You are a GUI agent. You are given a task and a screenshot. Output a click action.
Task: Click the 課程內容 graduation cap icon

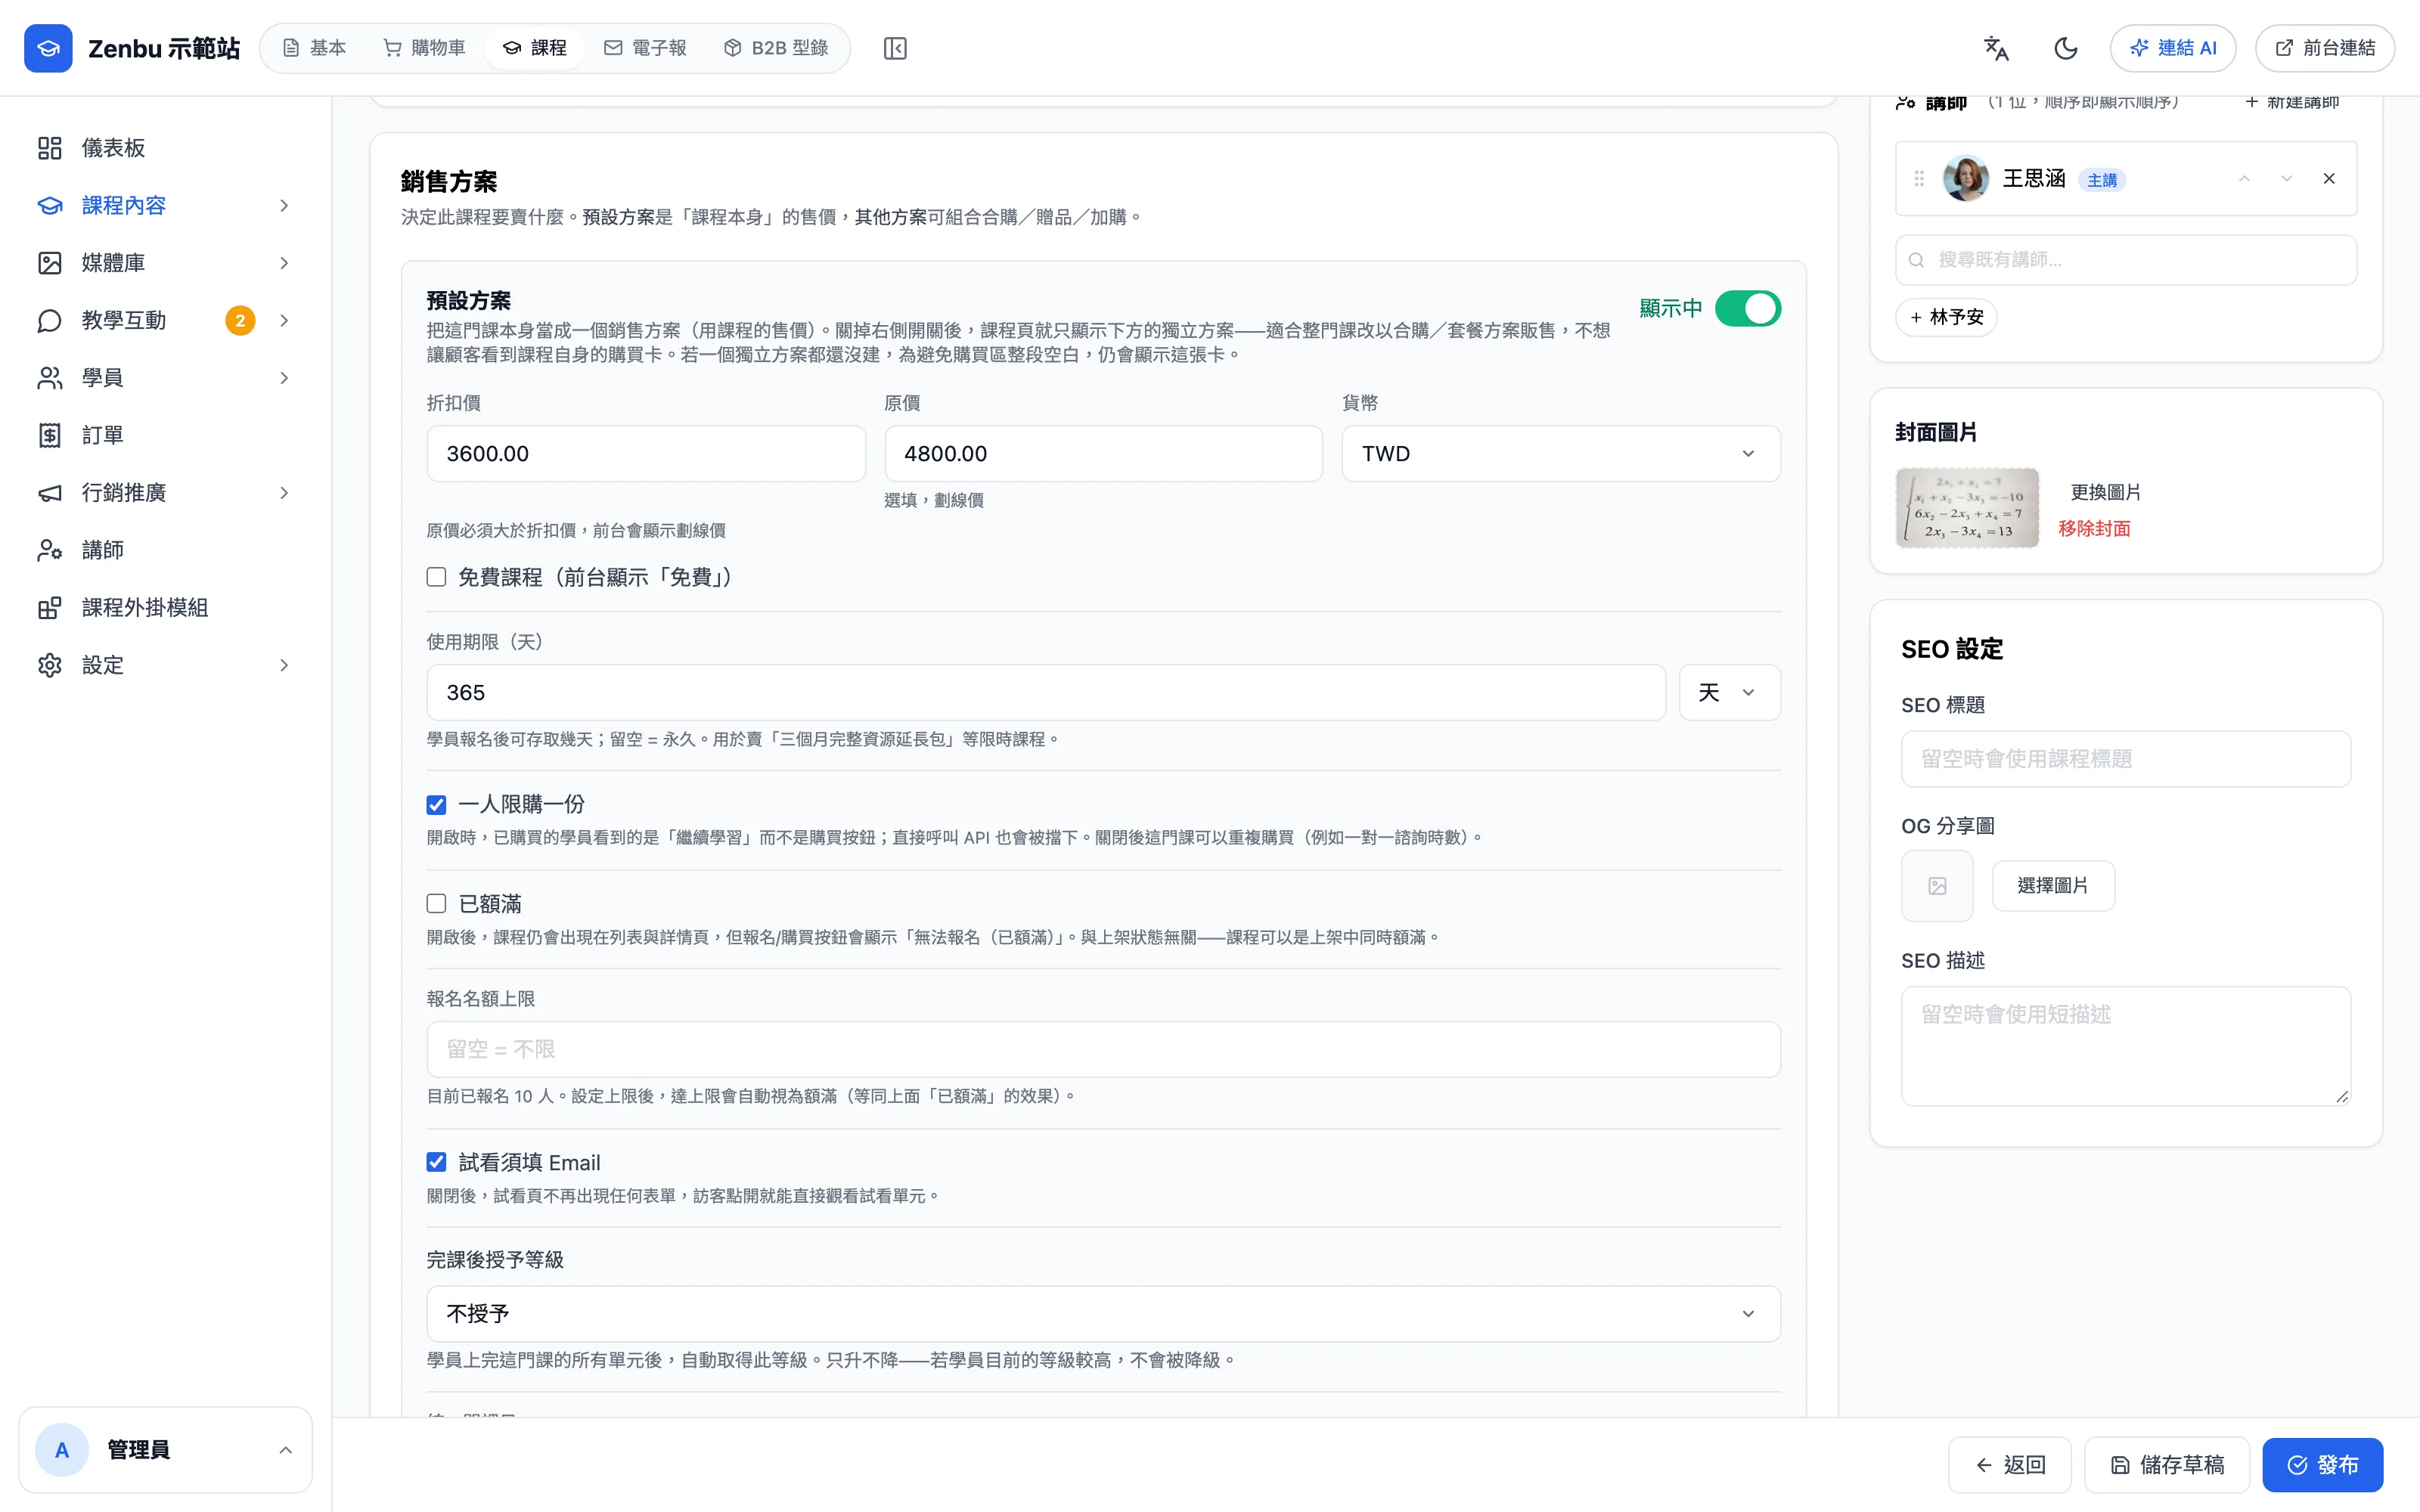pos(50,205)
